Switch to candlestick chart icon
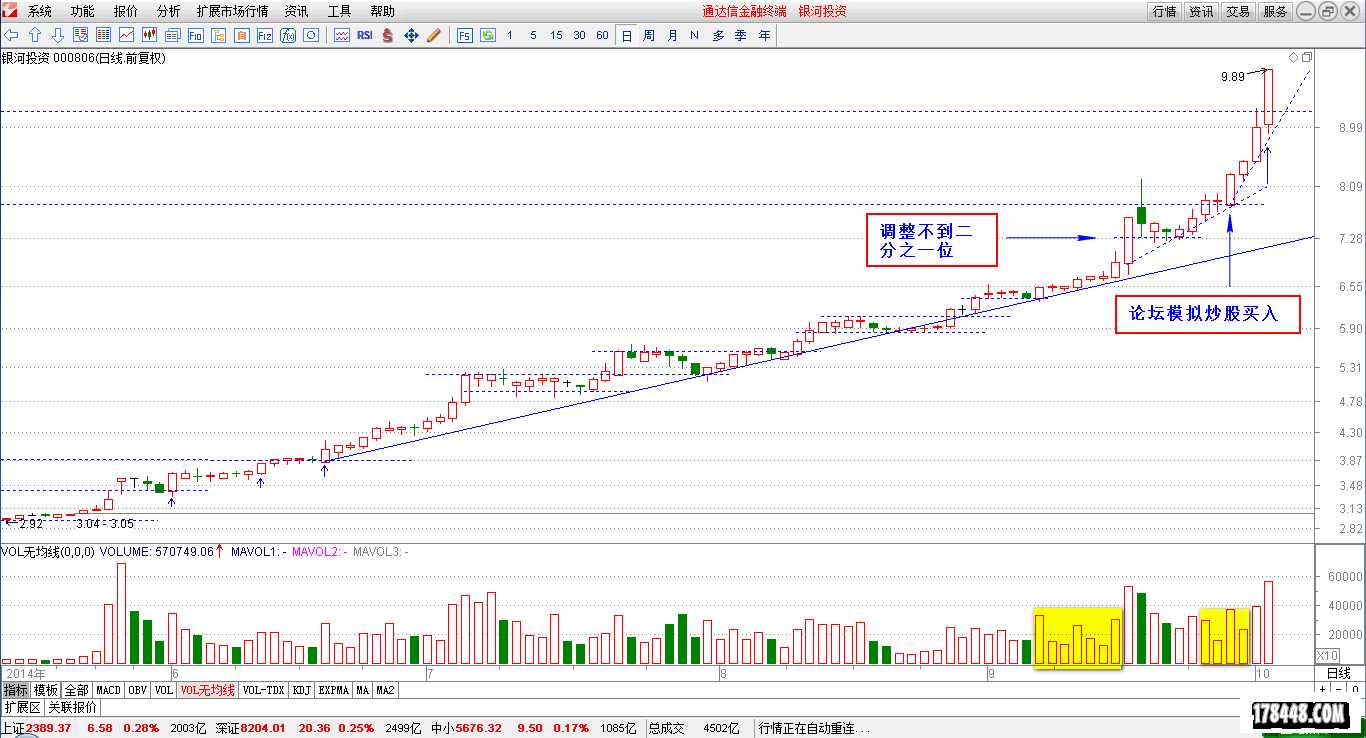1366x738 pixels. coord(149,35)
